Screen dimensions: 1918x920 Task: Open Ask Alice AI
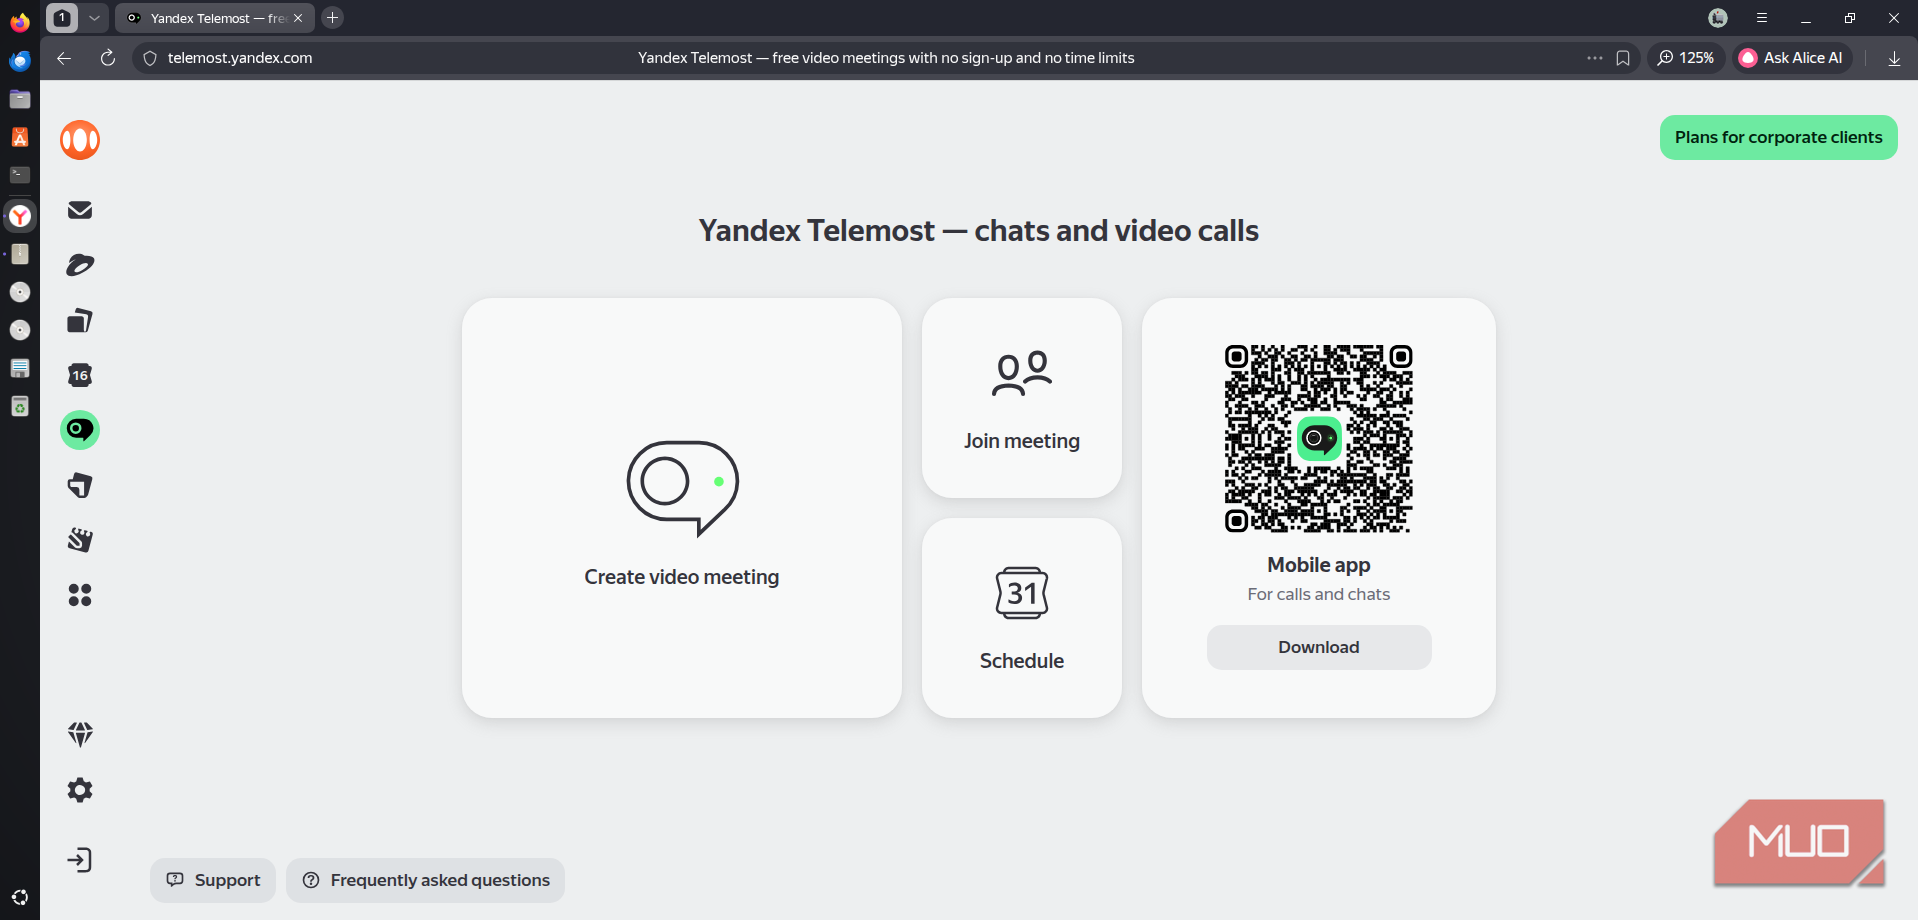click(1792, 58)
